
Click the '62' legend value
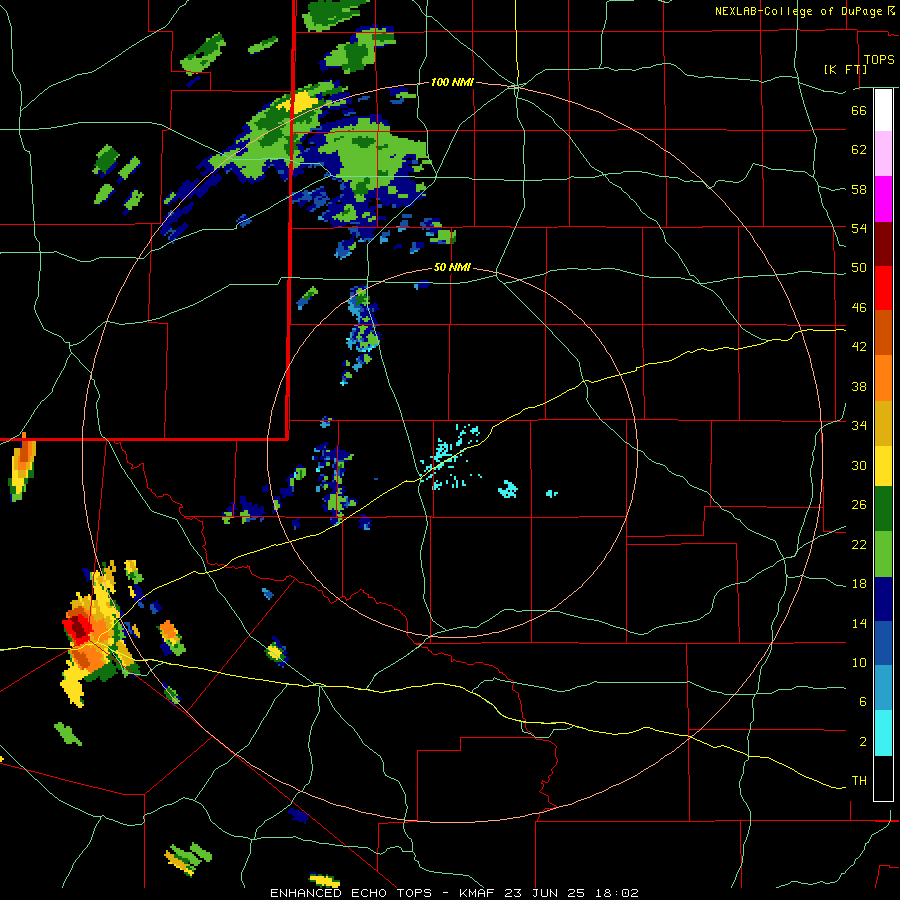pos(859,150)
